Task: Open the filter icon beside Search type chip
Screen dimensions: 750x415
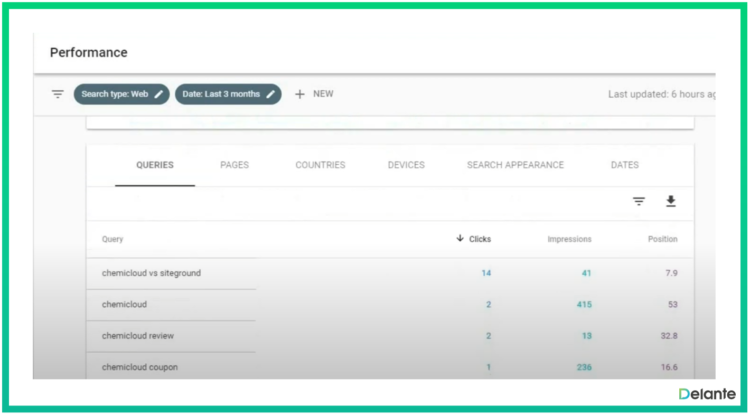Action: pyautogui.click(x=57, y=94)
